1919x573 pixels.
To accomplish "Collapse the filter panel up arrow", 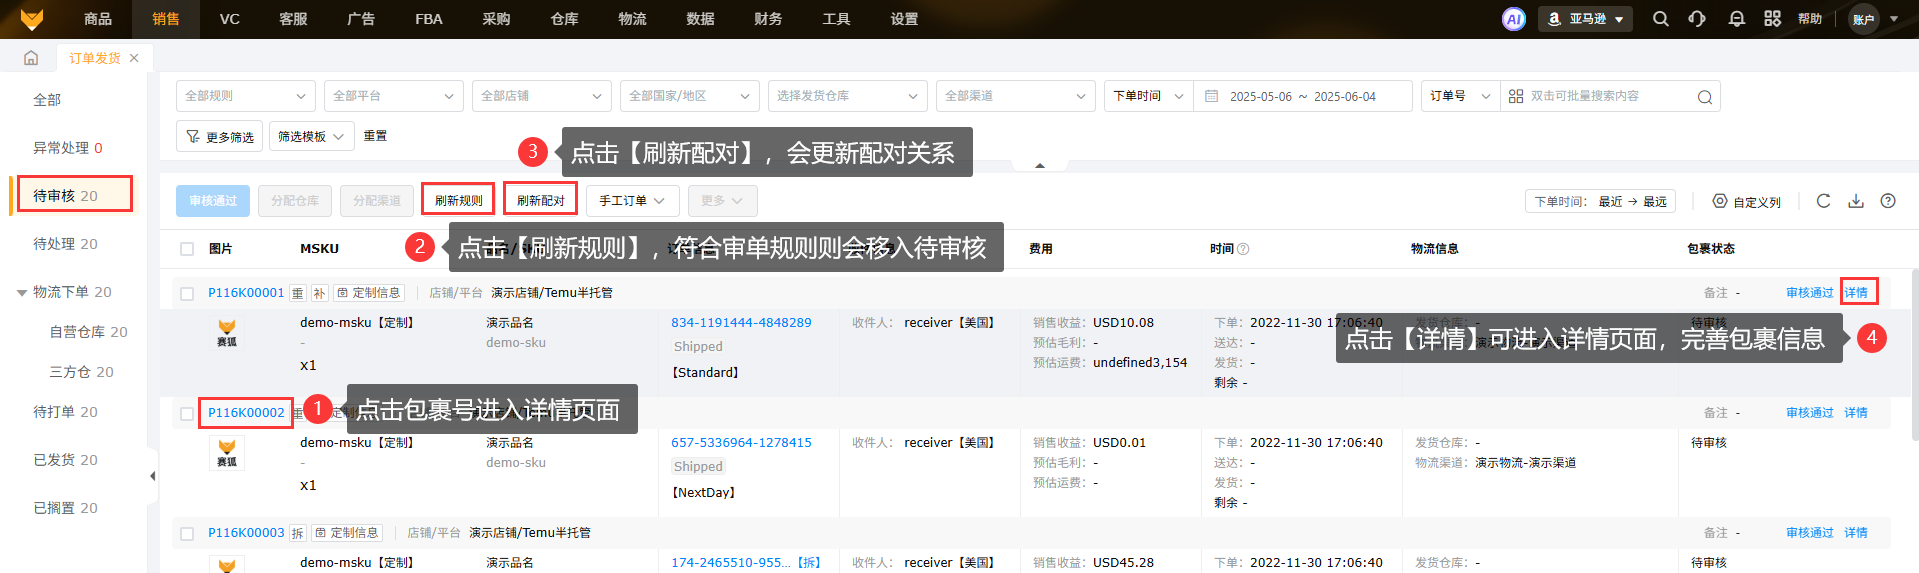I will (x=1040, y=165).
